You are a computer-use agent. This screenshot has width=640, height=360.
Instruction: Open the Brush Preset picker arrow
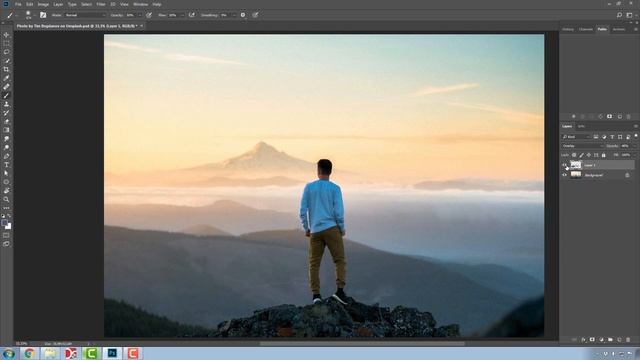tap(34, 15)
